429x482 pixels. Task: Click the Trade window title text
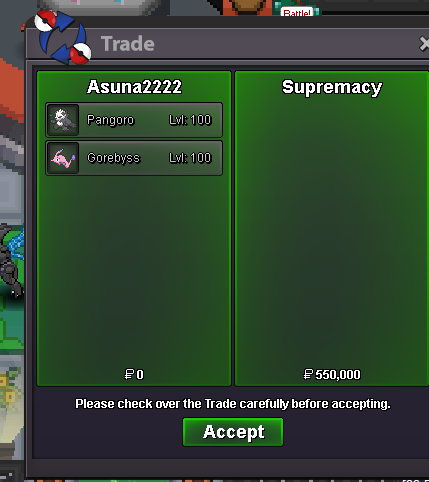(128, 44)
